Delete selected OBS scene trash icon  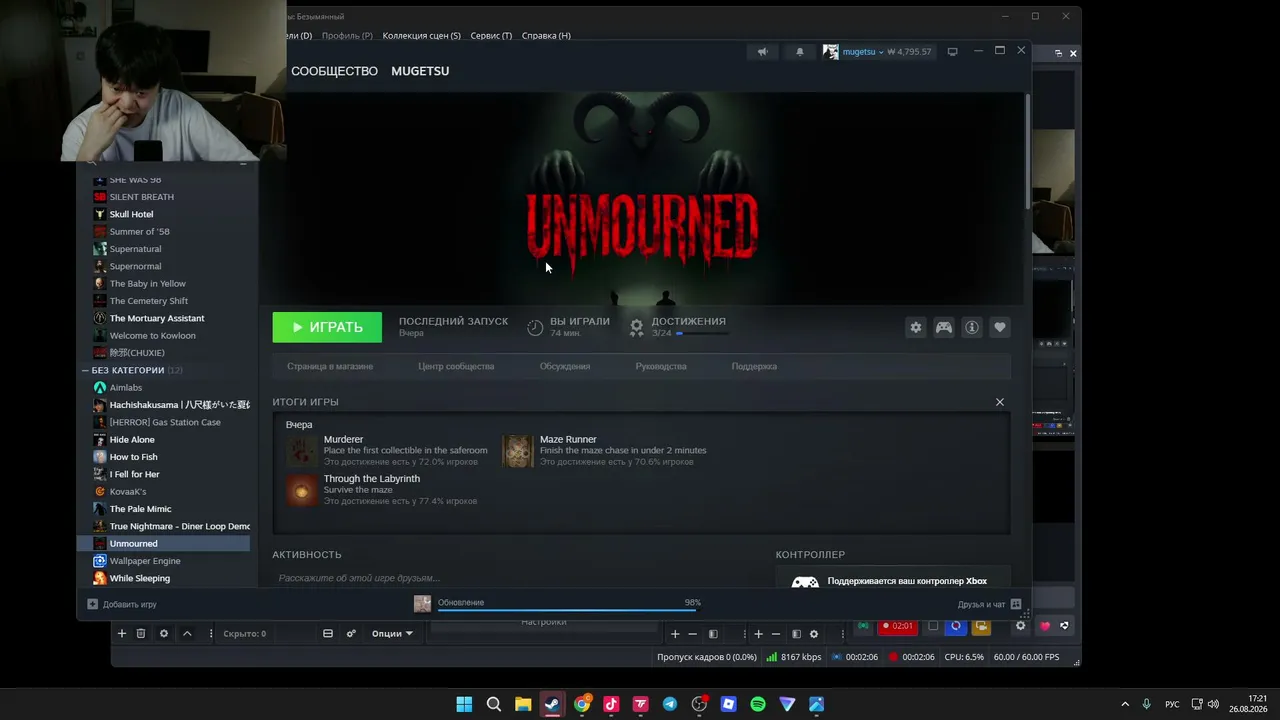click(141, 633)
